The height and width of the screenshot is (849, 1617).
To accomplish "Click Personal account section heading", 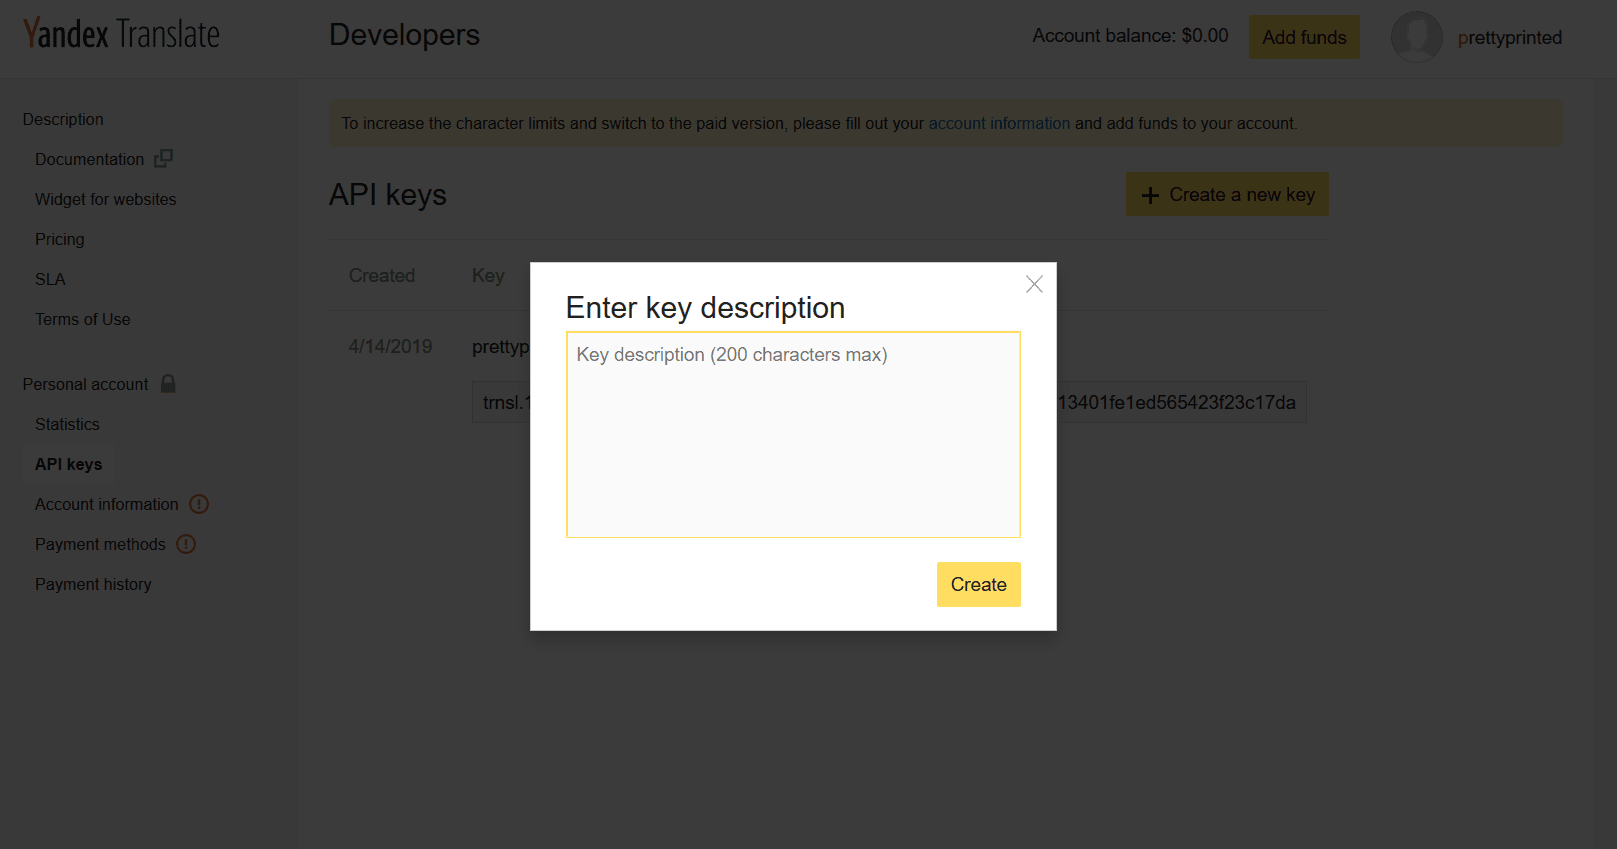I will 85,384.
